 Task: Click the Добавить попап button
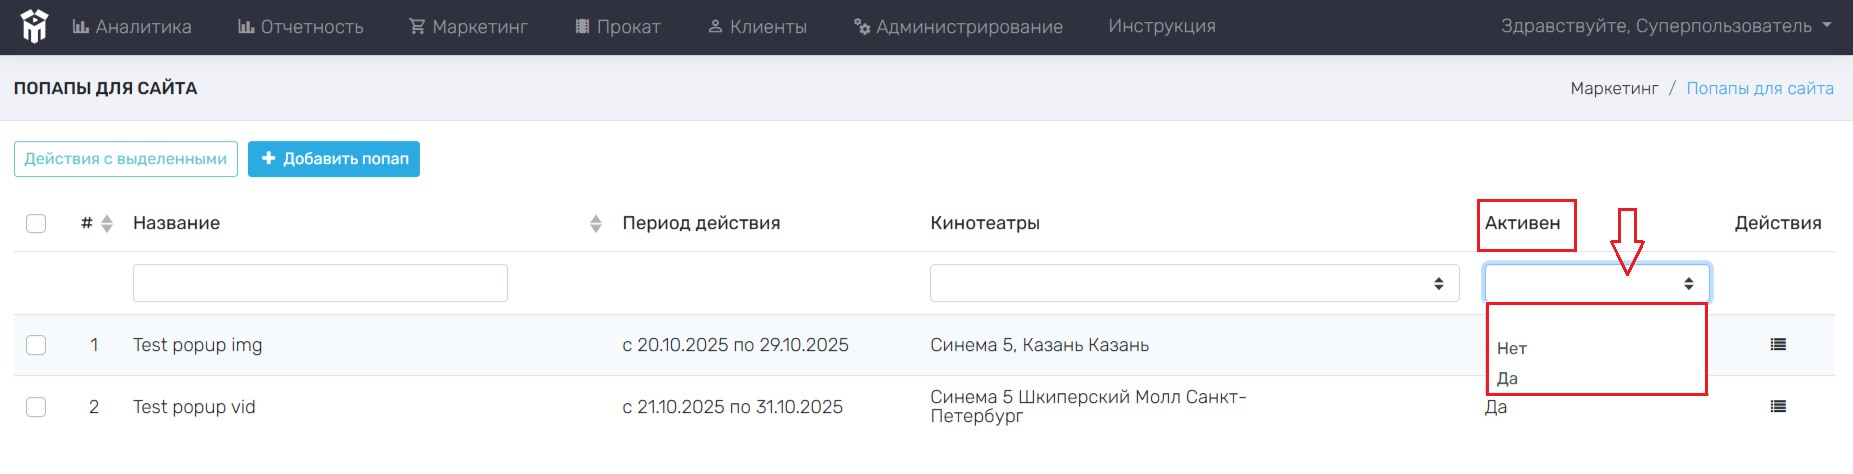point(334,159)
